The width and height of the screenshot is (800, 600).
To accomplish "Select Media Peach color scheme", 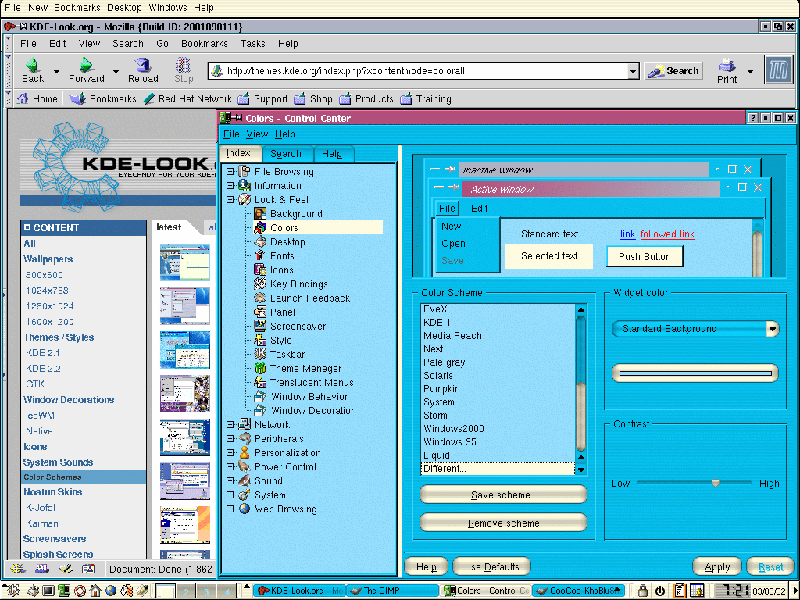I will [x=452, y=336].
